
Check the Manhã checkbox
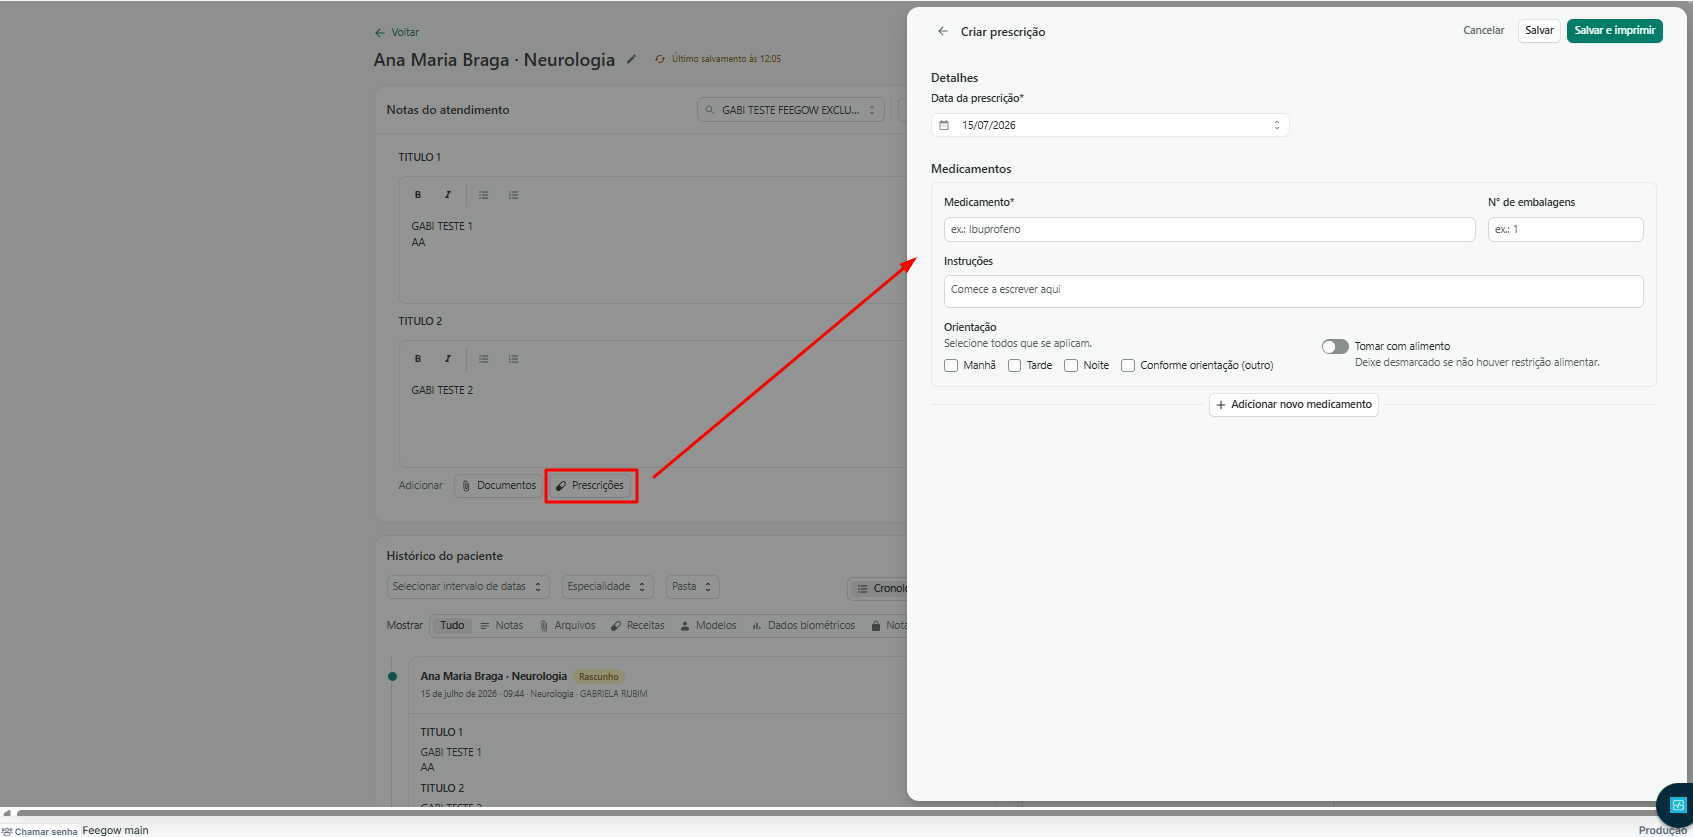click(x=951, y=365)
